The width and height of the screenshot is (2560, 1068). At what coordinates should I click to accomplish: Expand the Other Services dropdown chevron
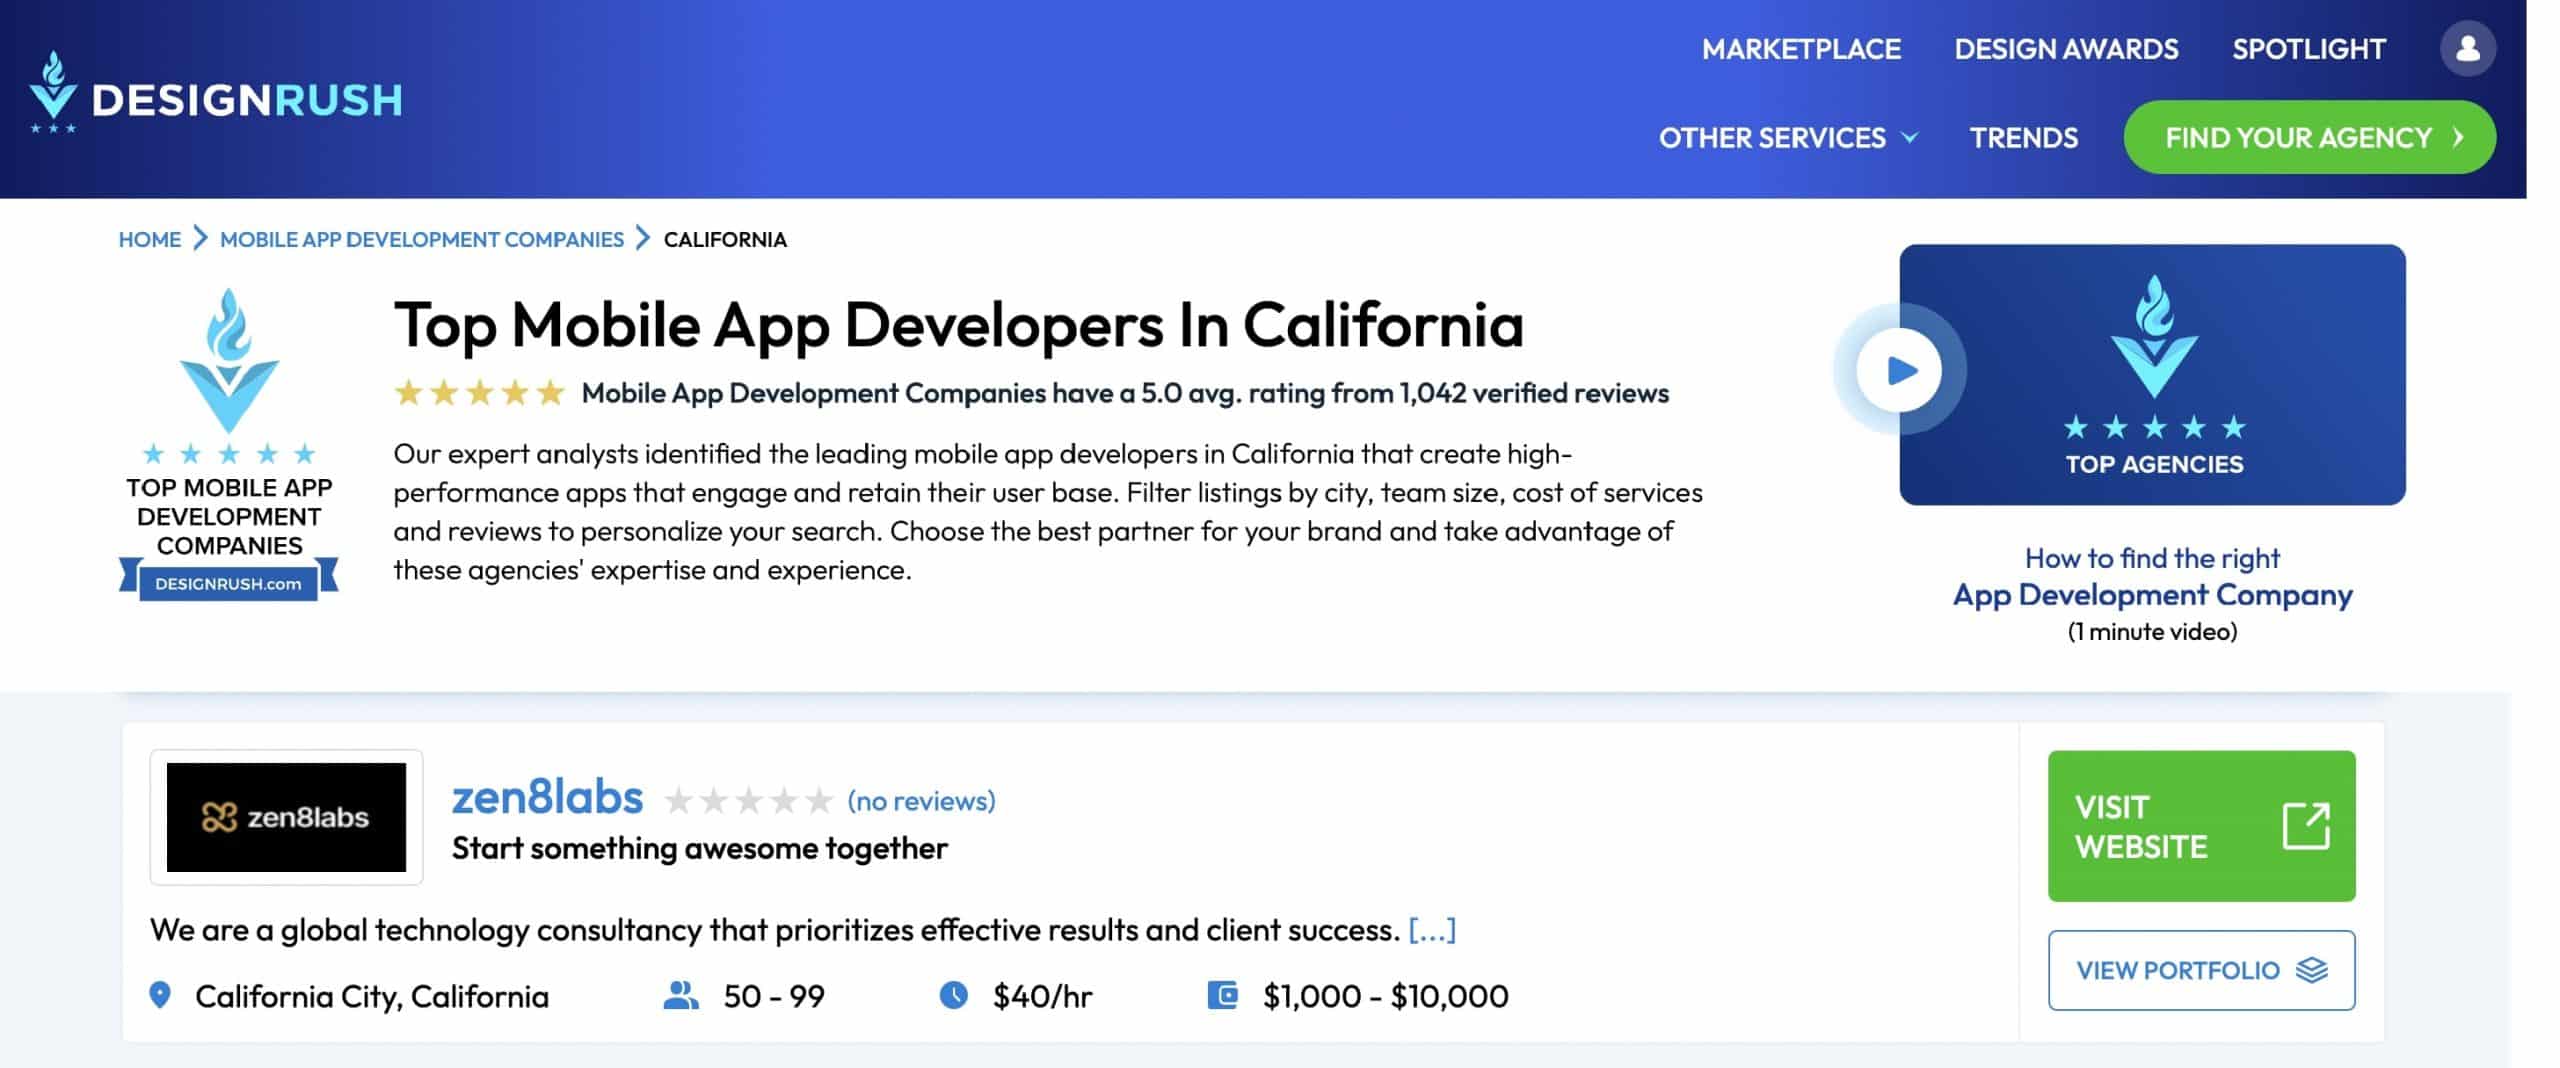(x=1909, y=138)
